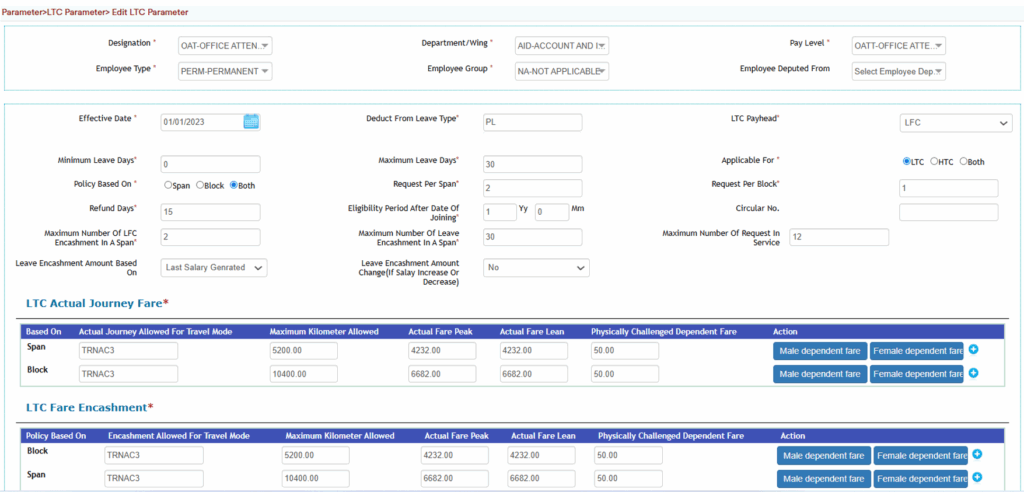Viewport: 1024px width, 492px height.
Task: Click plus icon in Span fare encashment row
Action: [977, 478]
